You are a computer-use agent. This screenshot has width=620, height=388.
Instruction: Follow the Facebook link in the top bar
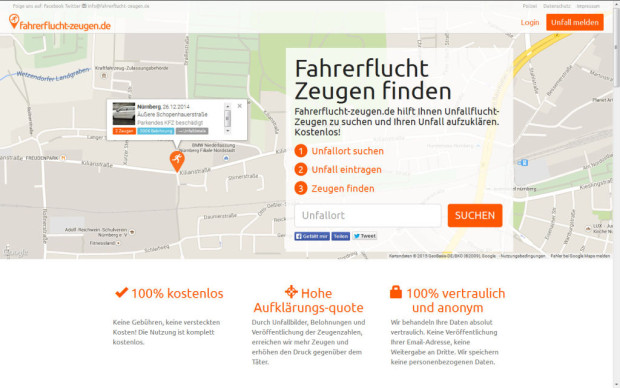(53, 6)
